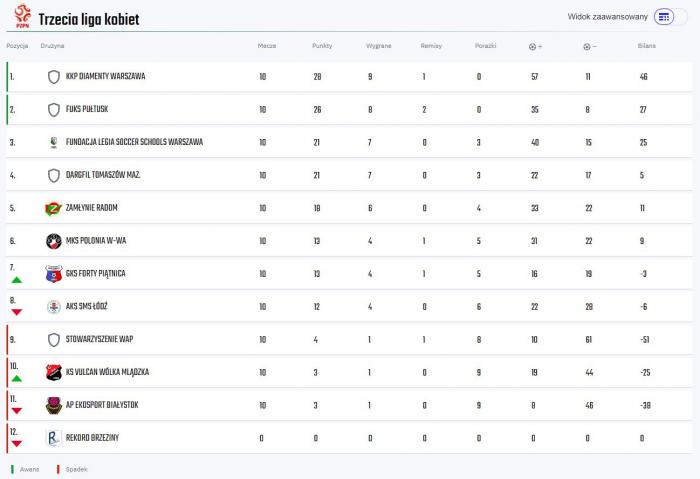Open Stowarzyszenie WAP team row
Image resolution: width=700 pixels, height=479 pixels.
pyautogui.click(x=349, y=339)
